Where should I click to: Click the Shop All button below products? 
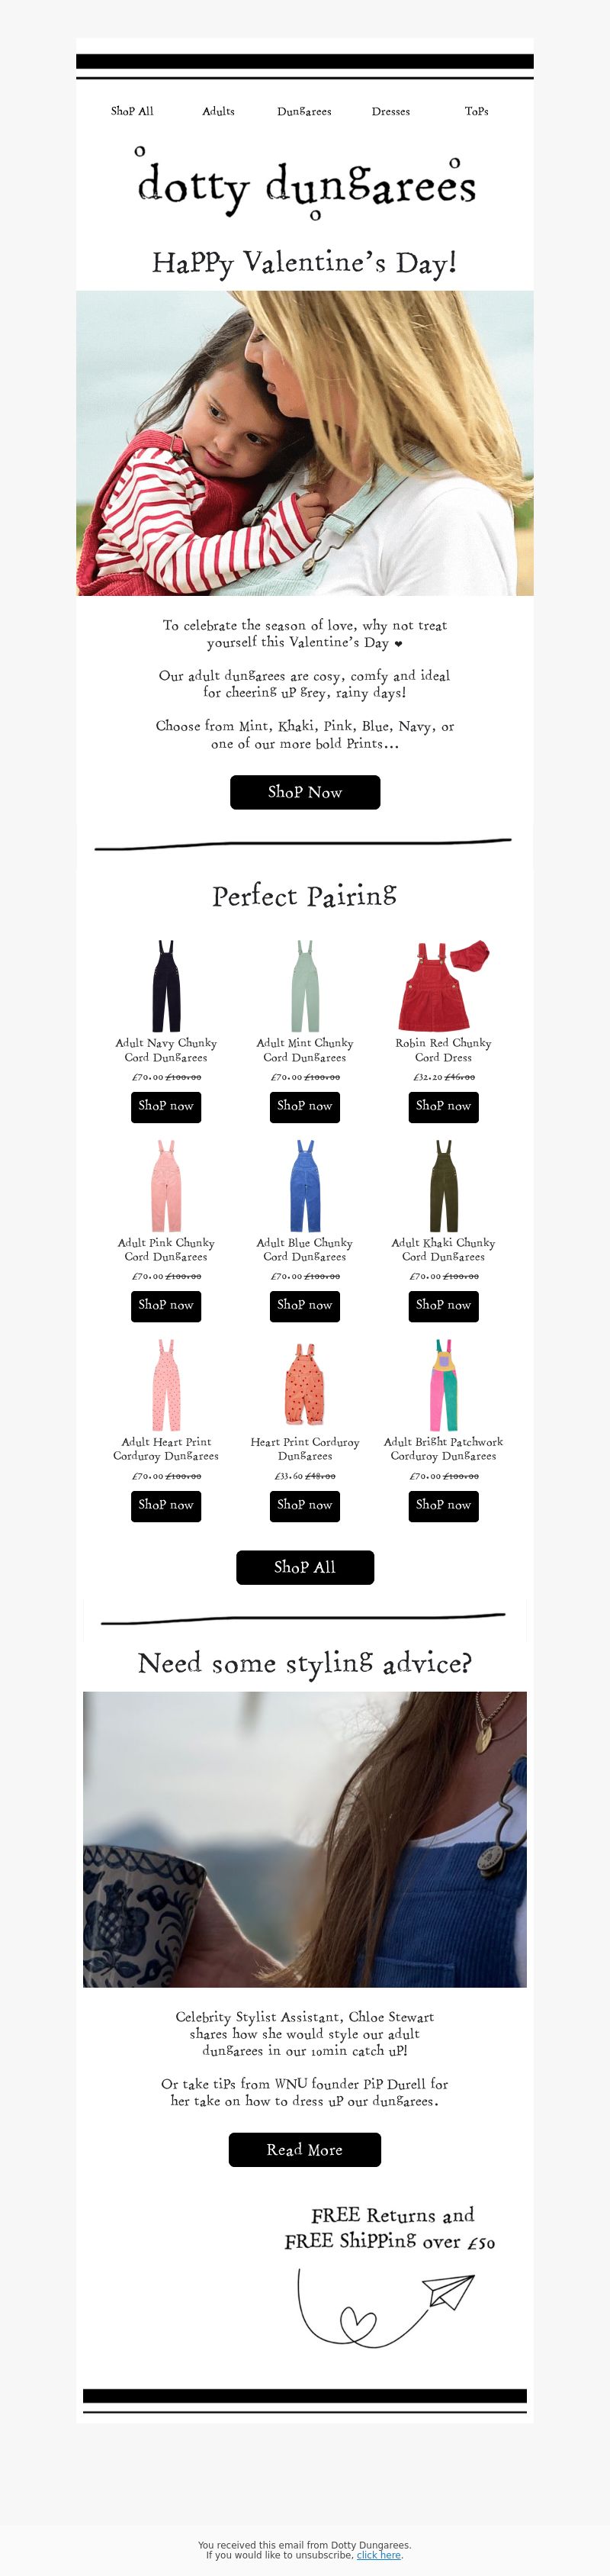coord(305,1567)
